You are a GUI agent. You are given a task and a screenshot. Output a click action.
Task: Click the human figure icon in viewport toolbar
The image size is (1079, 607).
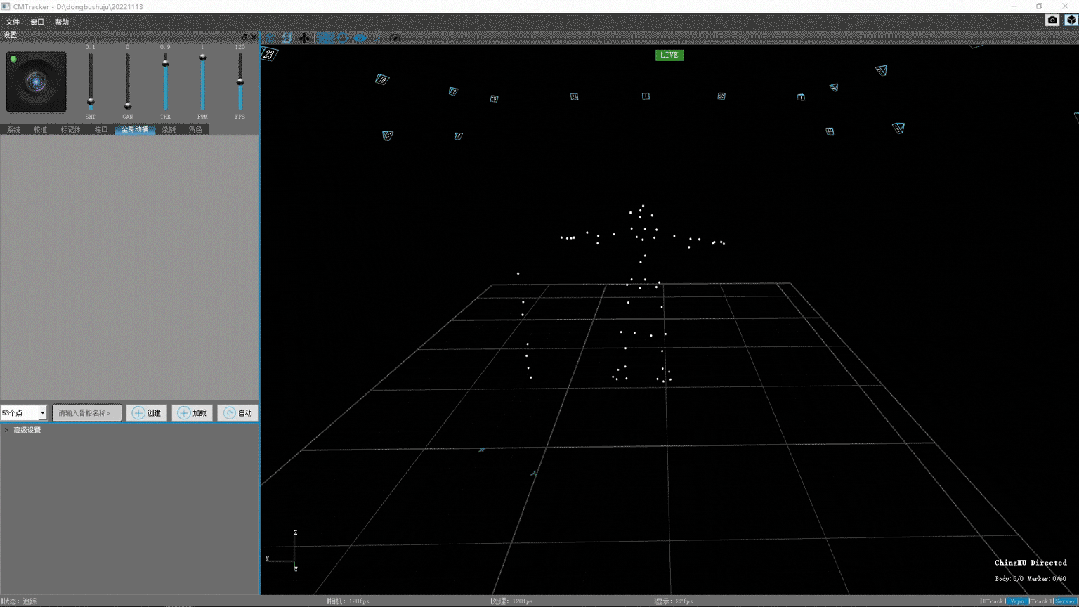coord(303,38)
